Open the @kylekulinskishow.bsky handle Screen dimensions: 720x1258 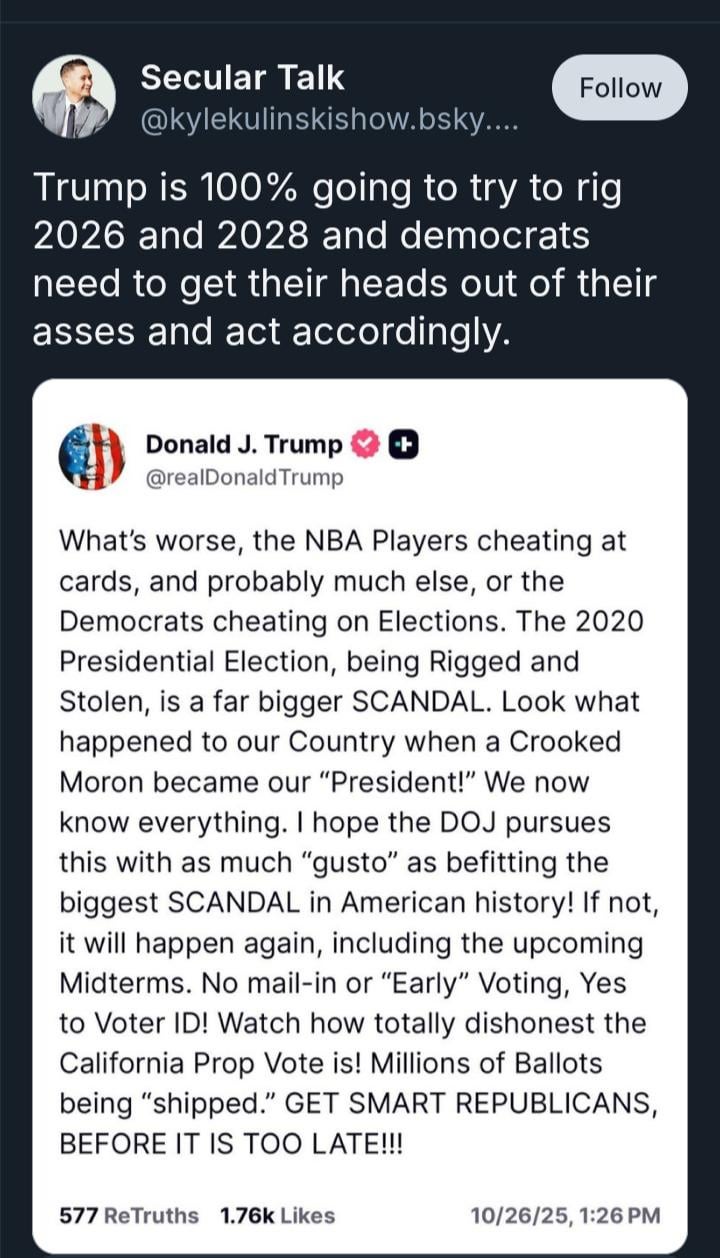[x=328, y=121]
